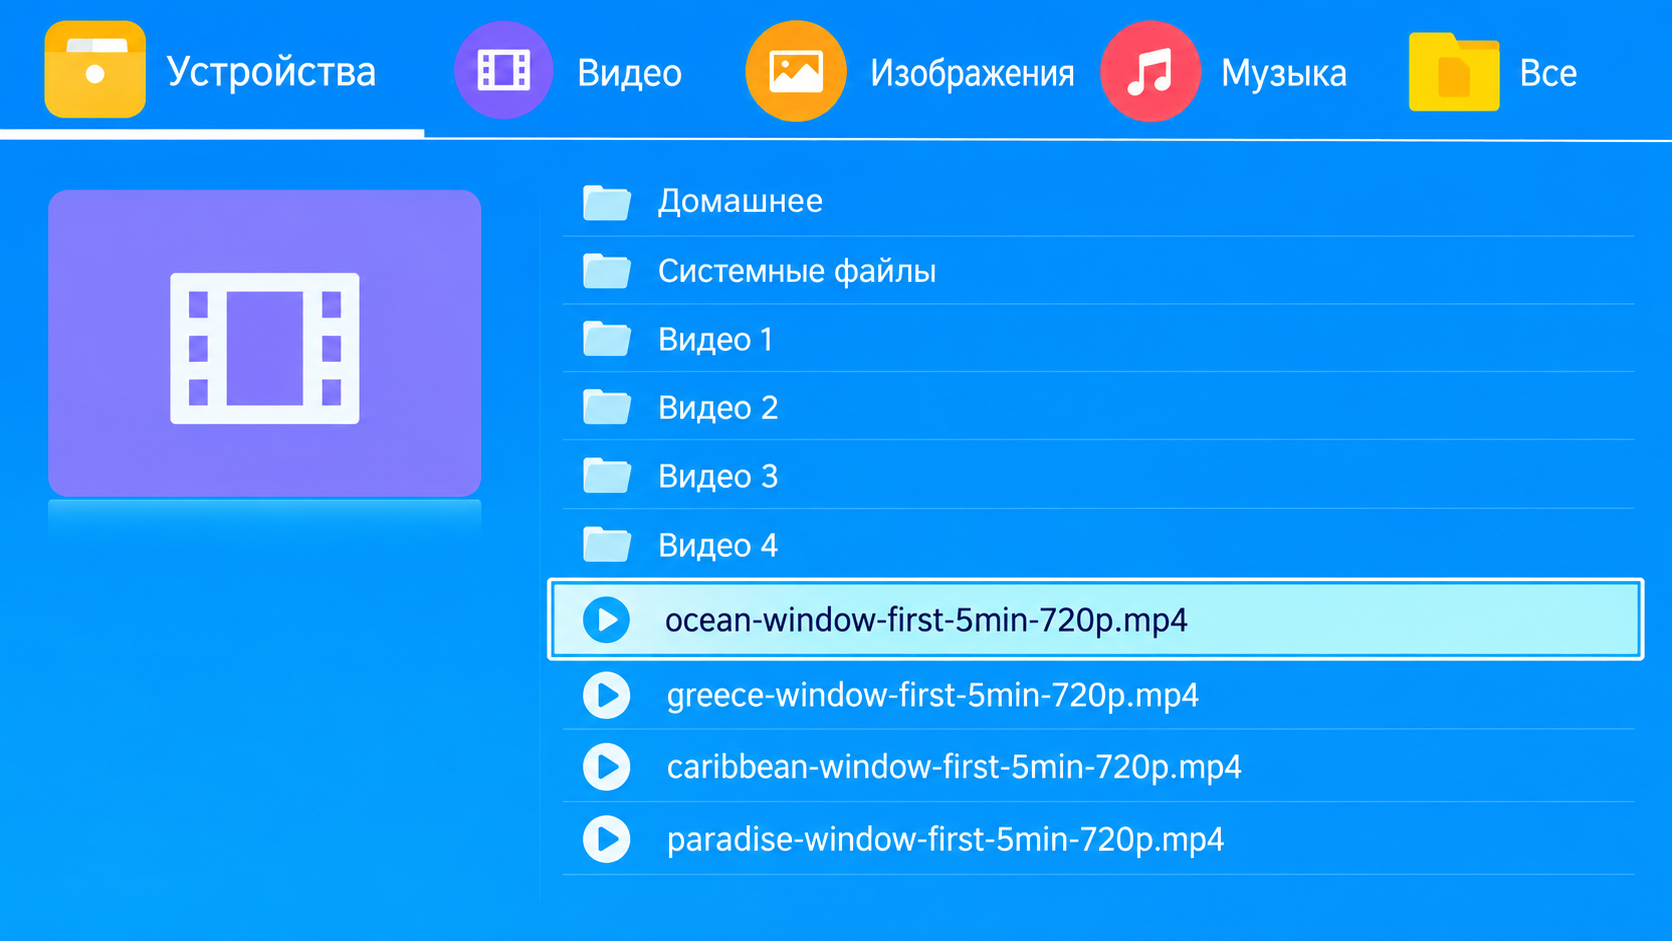This screenshot has width=1672, height=941.
Task: Click play icon for paradise-window video
Action: [x=607, y=839]
